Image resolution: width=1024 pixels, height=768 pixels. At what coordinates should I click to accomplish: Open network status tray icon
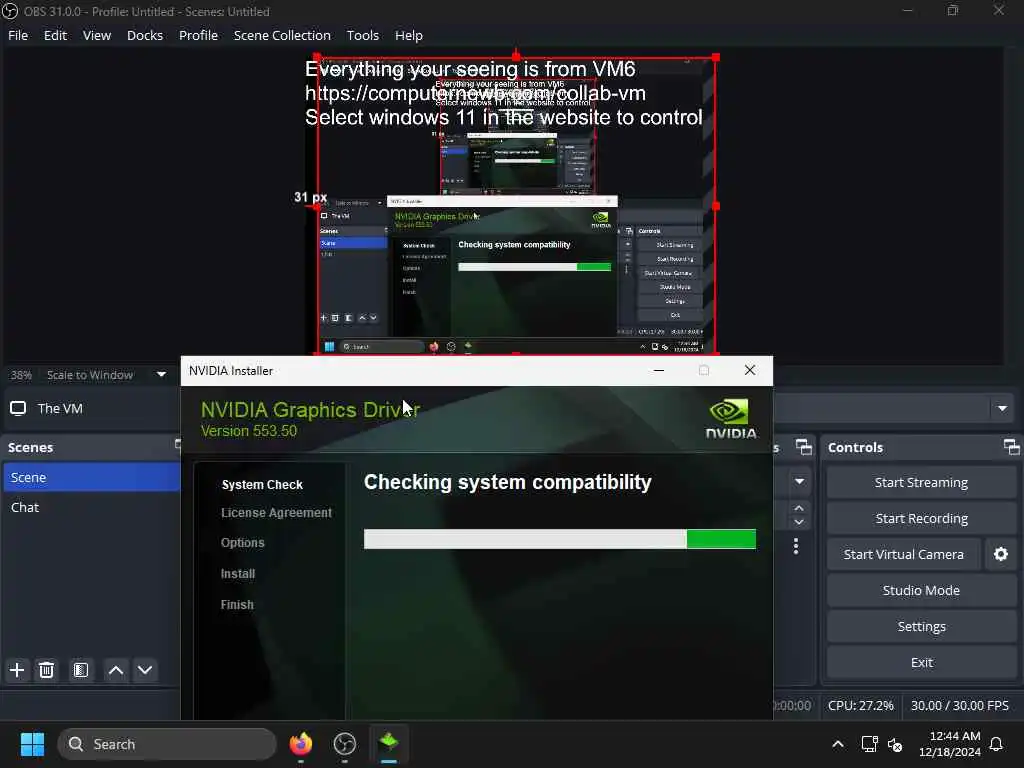[x=869, y=744]
